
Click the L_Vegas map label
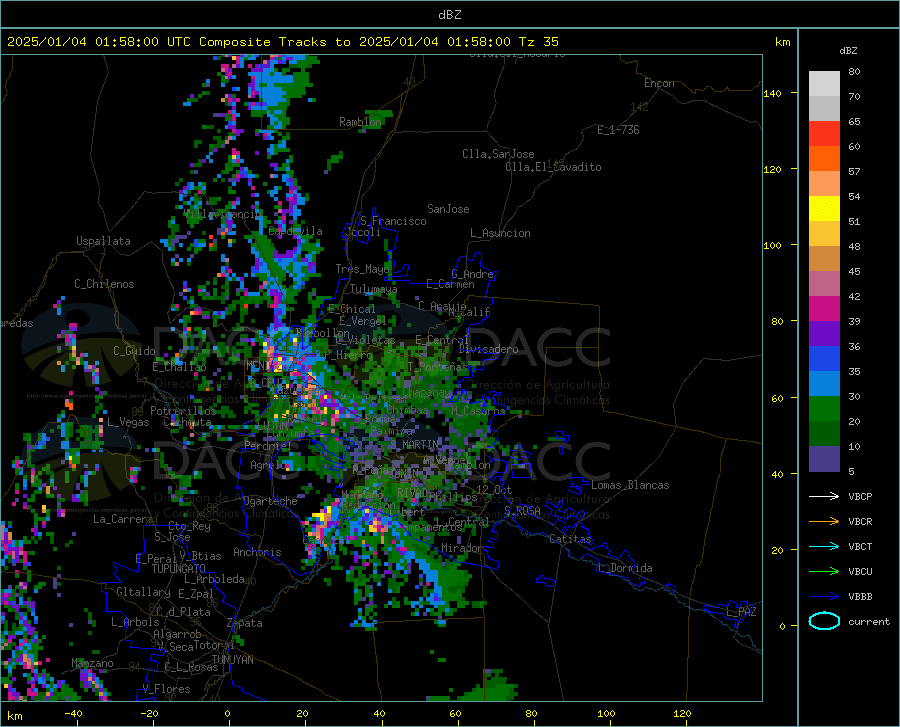click(128, 422)
